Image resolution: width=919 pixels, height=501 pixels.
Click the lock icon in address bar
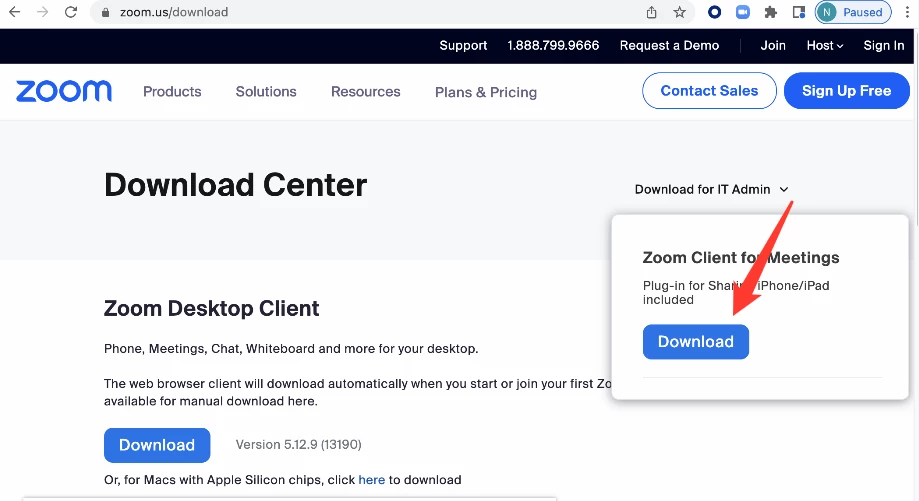(x=105, y=12)
